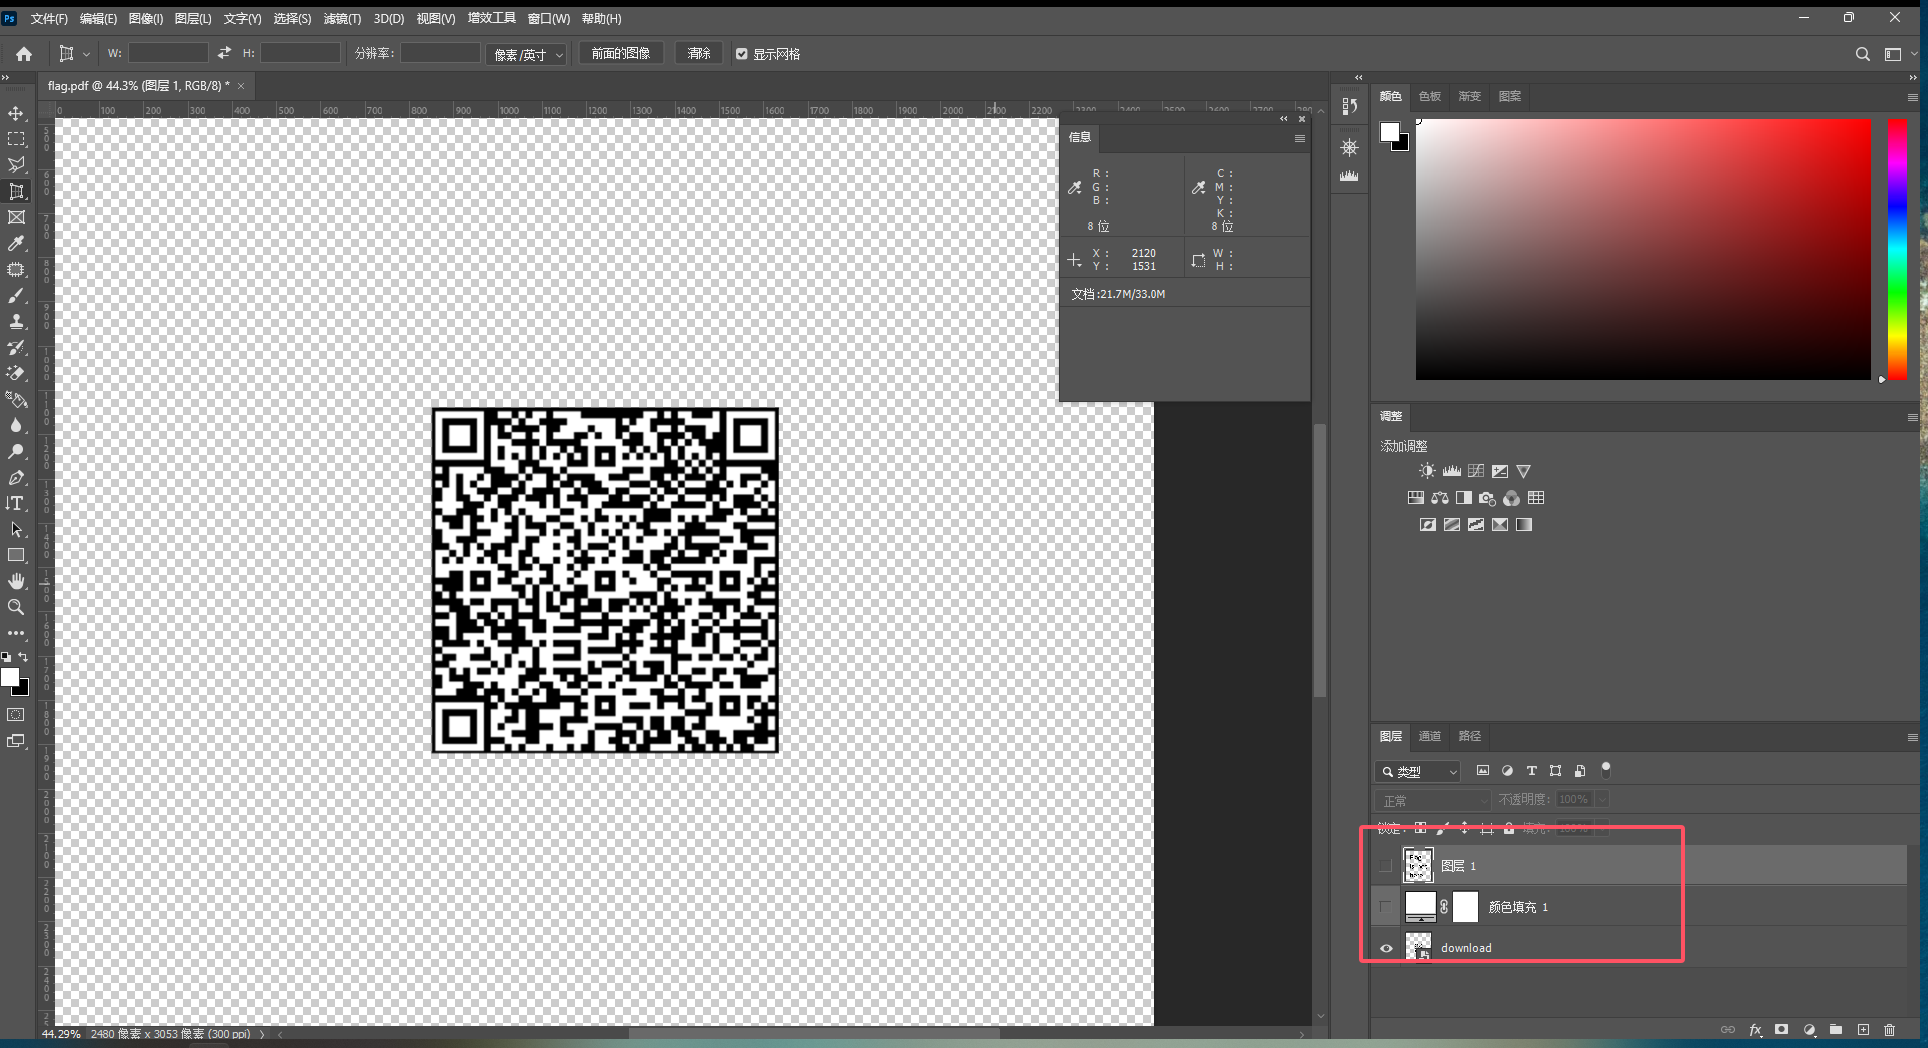Image resolution: width=1928 pixels, height=1048 pixels.
Task: Open the search icon in the options bar
Action: (x=1862, y=54)
